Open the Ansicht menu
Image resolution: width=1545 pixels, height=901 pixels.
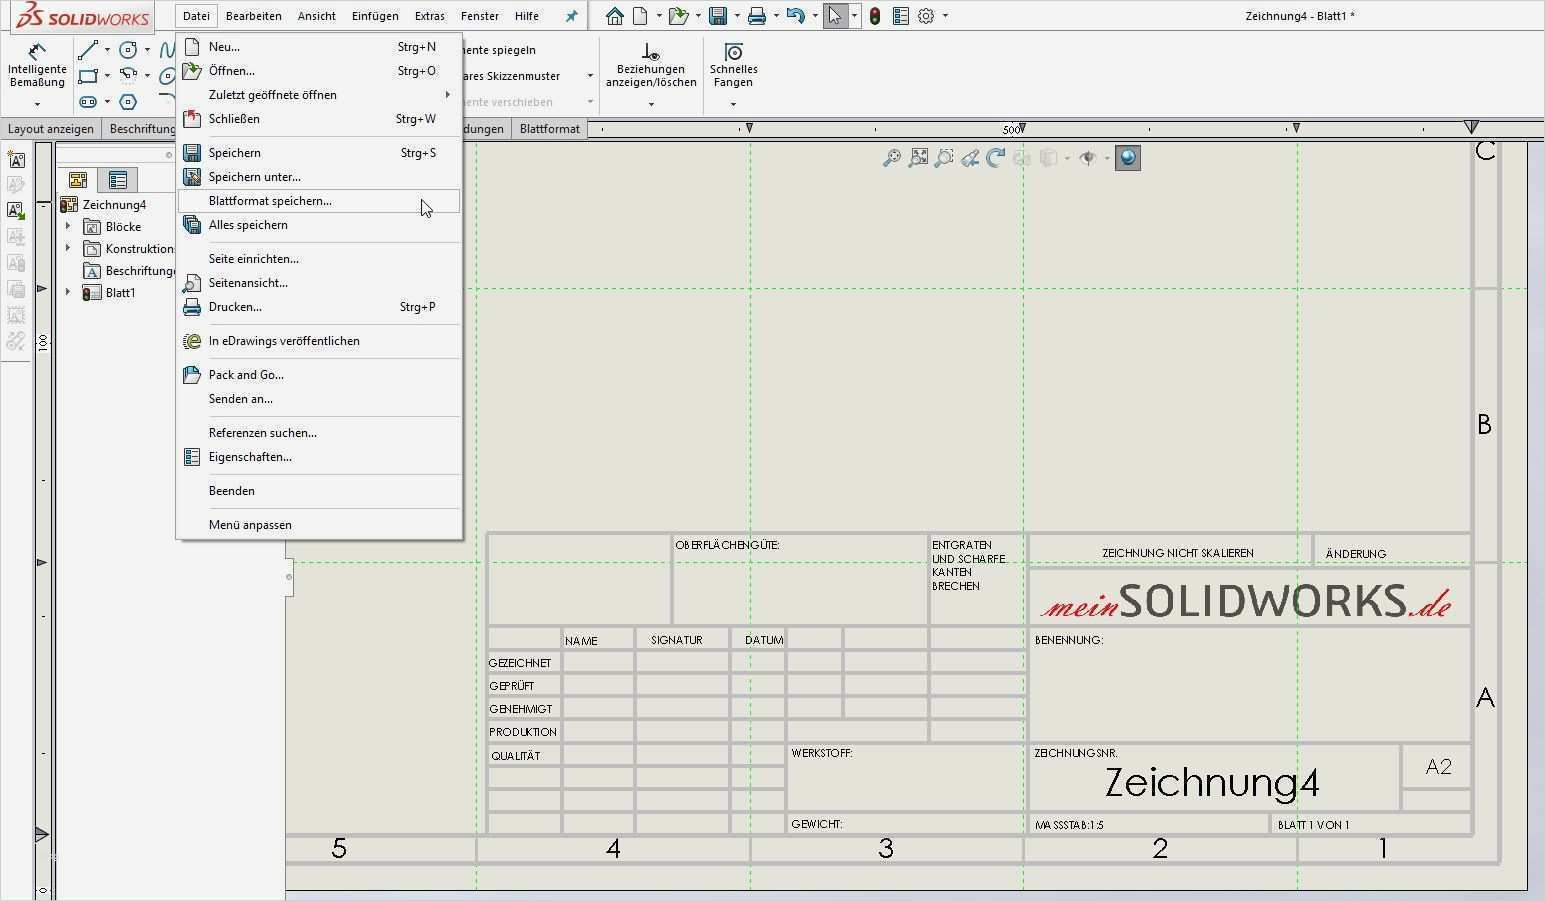(x=317, y=16)
